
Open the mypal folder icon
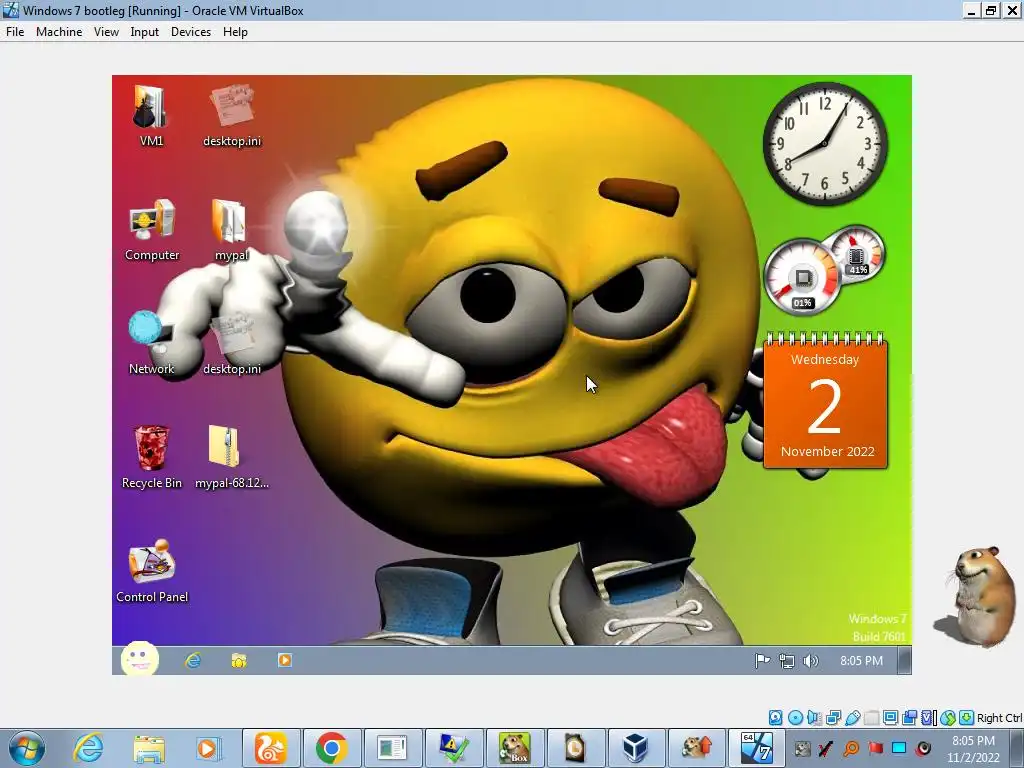point(231,230)
